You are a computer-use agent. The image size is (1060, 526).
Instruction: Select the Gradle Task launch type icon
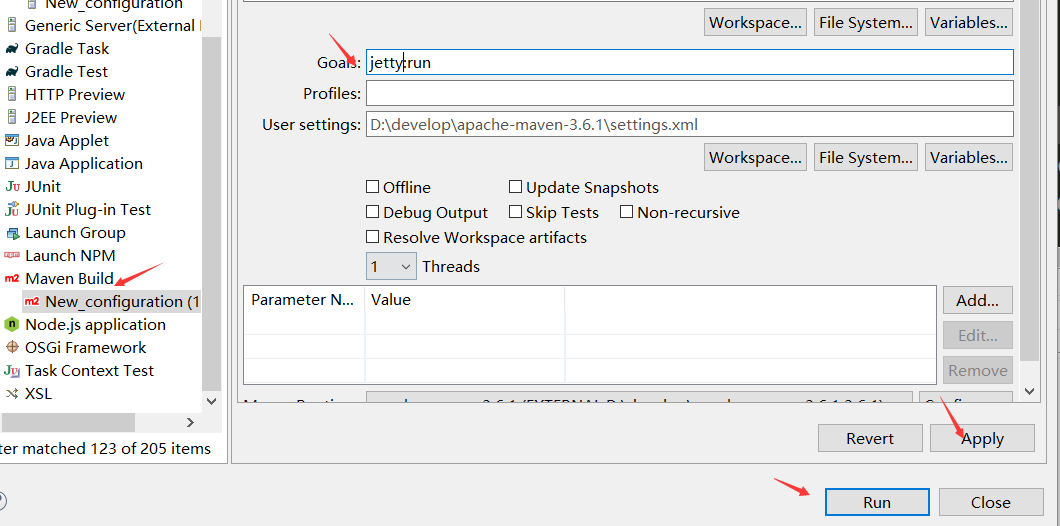[x=11, y=49]
